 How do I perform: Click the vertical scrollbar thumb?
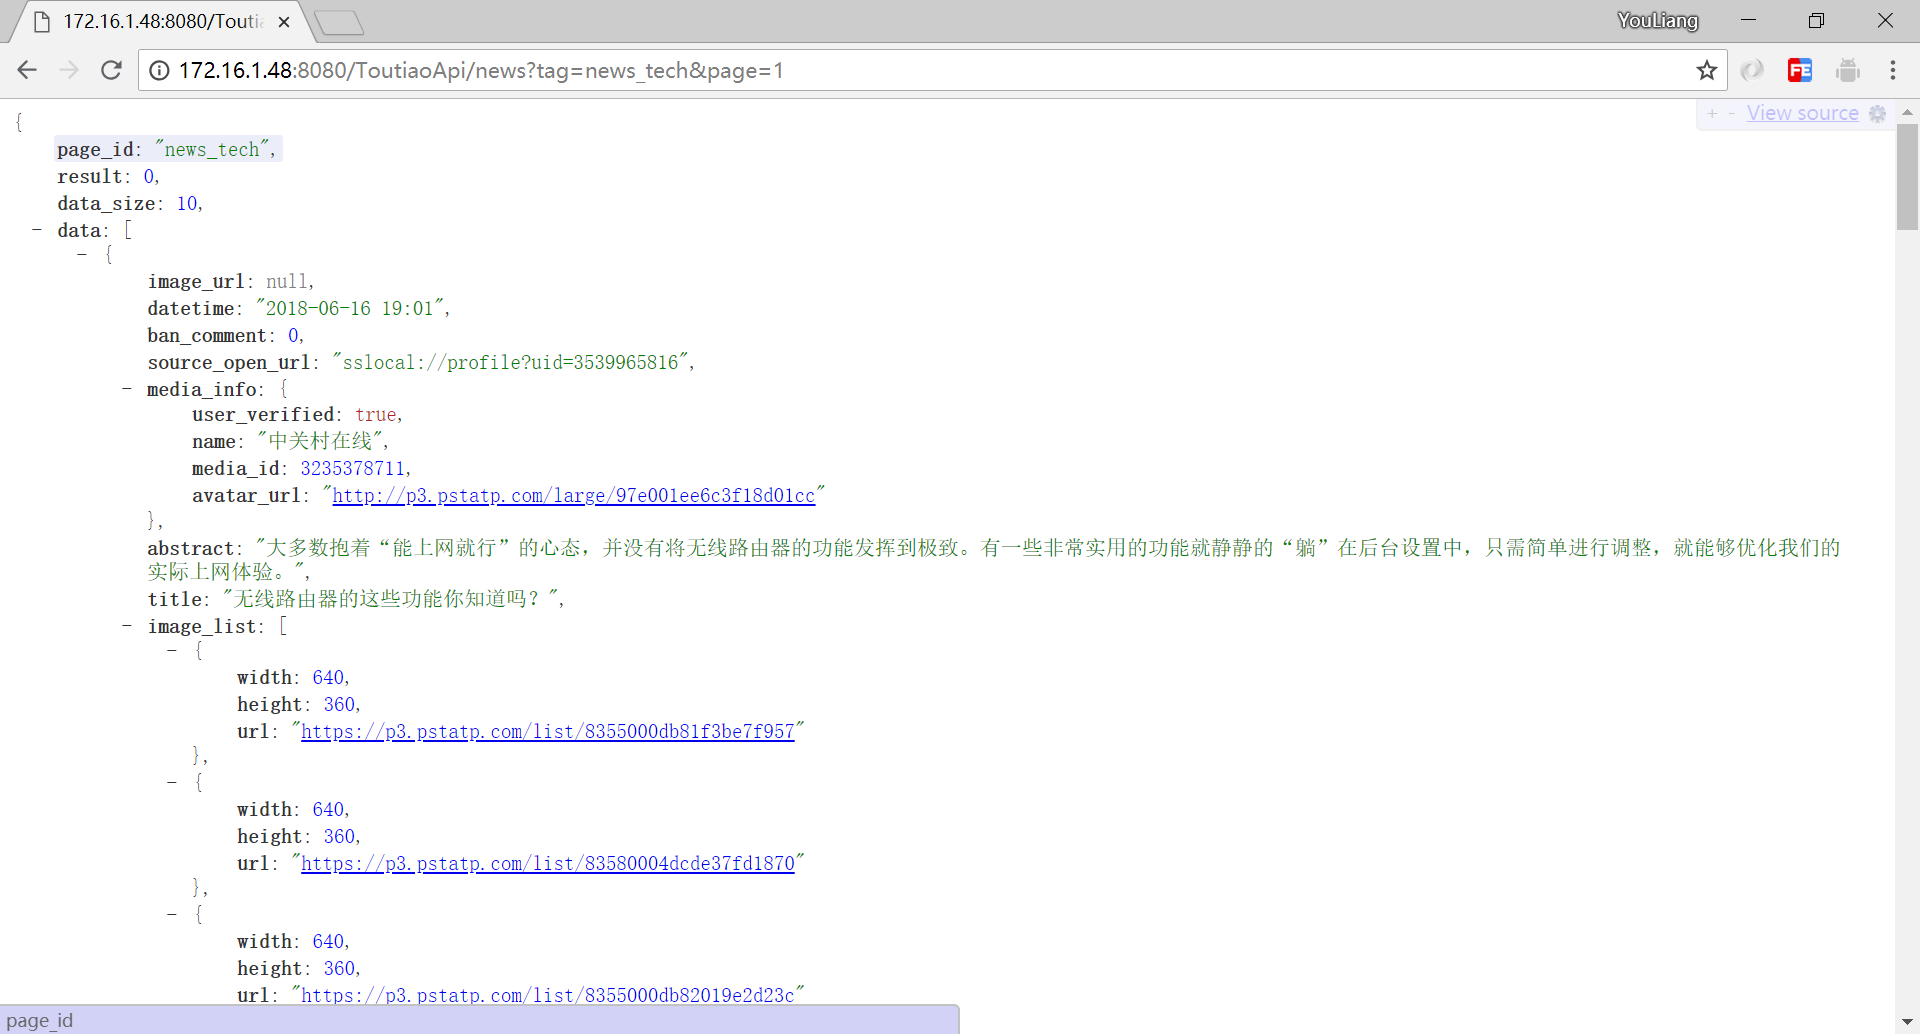(x=1907, y=177)
